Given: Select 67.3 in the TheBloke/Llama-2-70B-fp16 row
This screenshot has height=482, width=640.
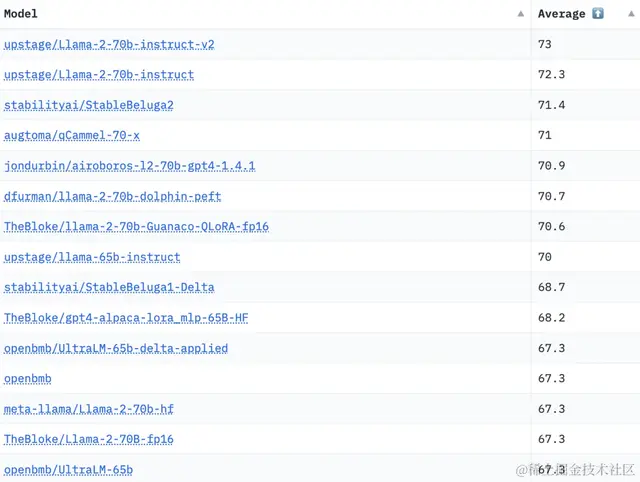Looking at the screenshot, I should coord(551,439).
